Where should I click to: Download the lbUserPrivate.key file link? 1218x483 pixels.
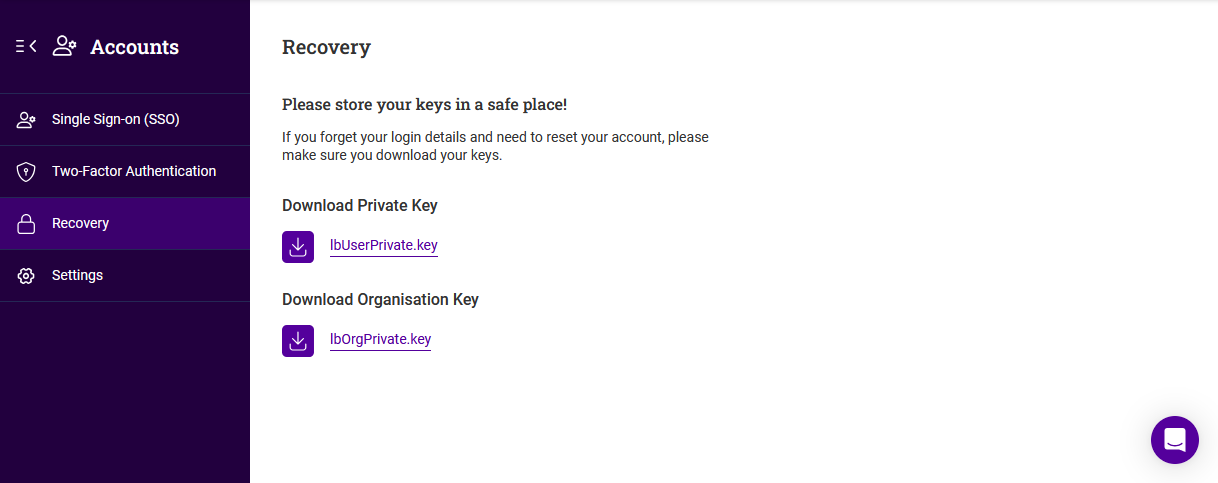coord(384,246)
